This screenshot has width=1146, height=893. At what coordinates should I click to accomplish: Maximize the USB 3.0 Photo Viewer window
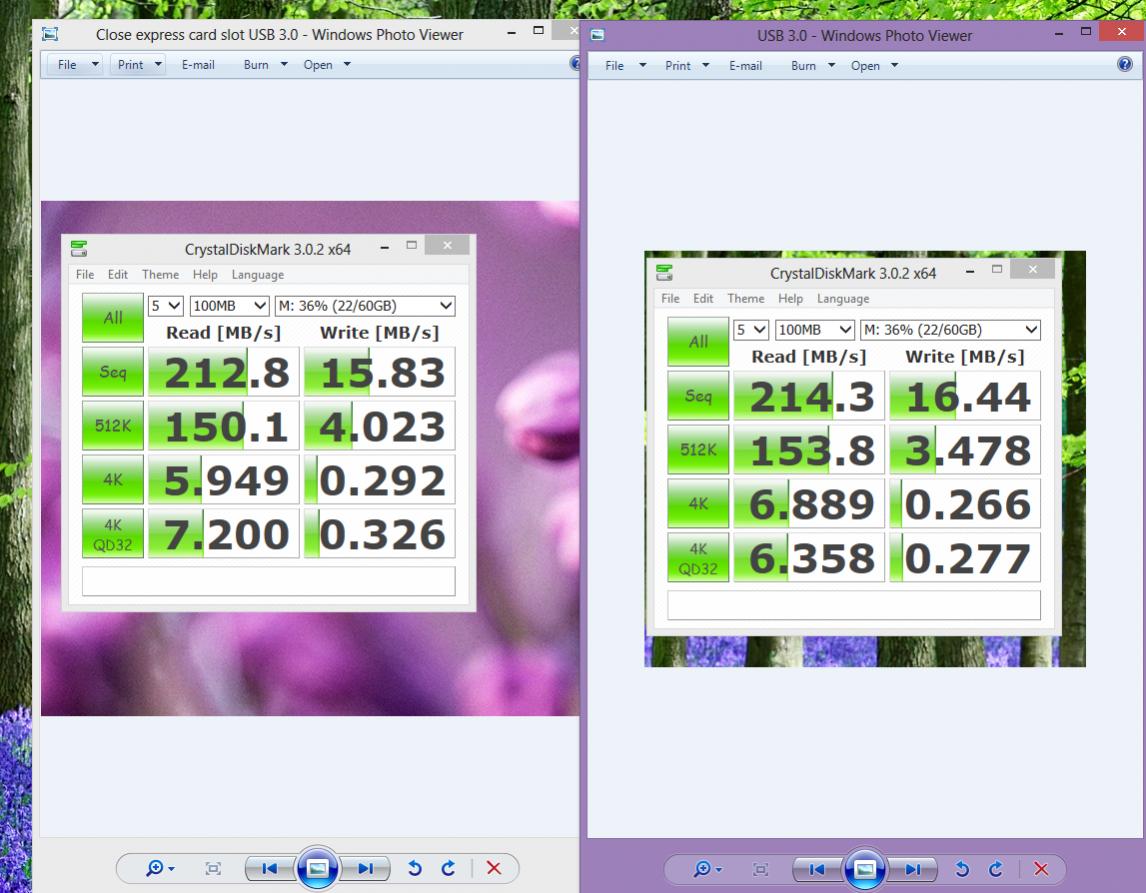[1085, 32]
